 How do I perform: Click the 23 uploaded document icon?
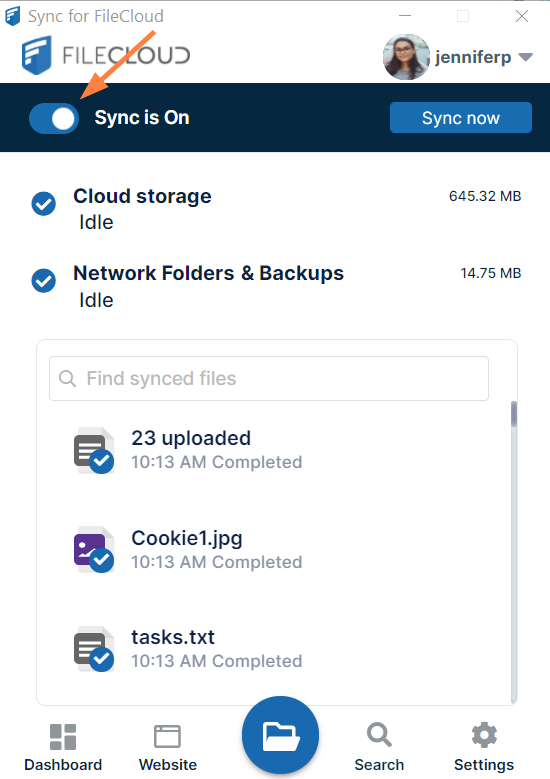(94, 450)
